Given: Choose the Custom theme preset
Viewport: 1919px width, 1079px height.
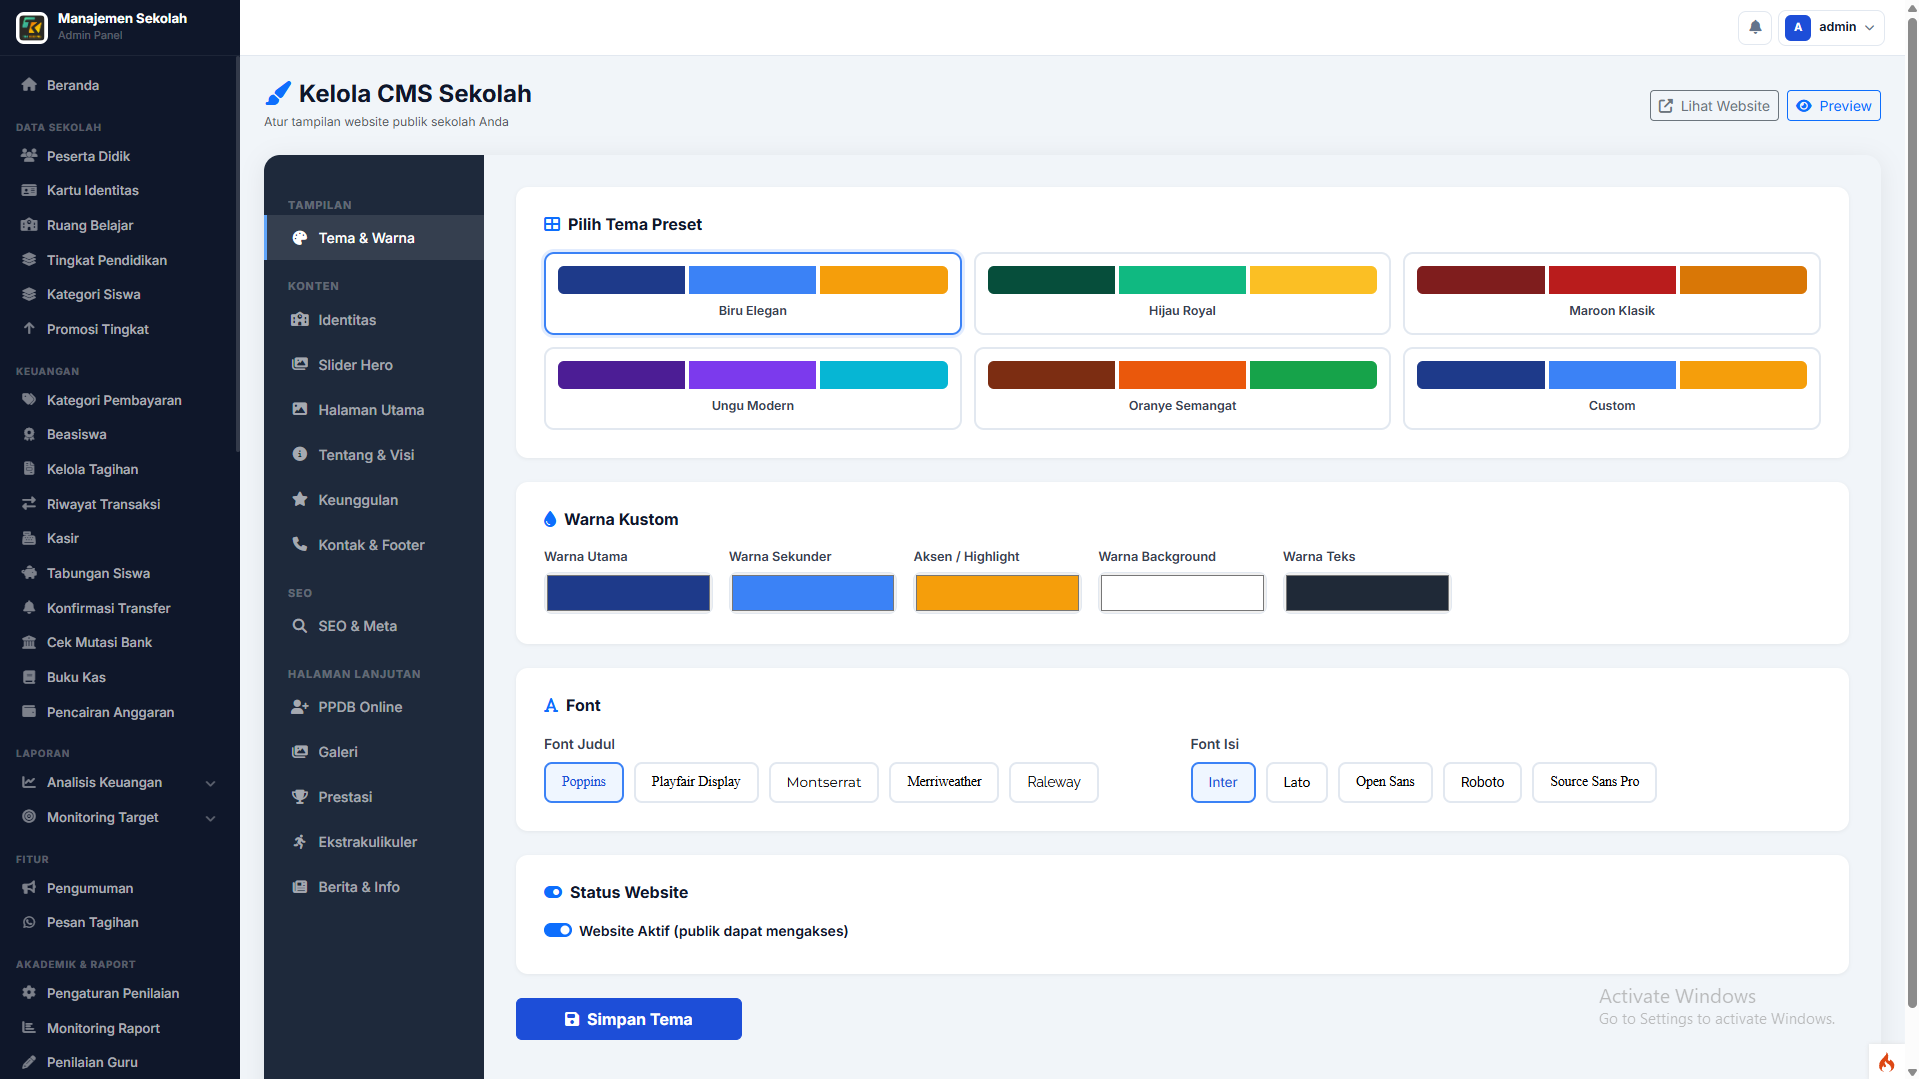Looking at the screenshot, I should click(x=1612, y=388).
